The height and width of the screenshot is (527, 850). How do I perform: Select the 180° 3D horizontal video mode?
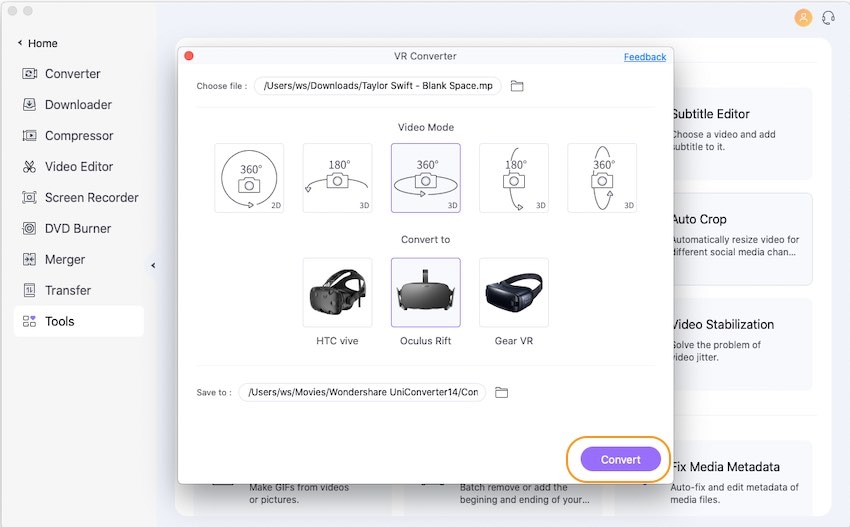[x=337, y=178]
